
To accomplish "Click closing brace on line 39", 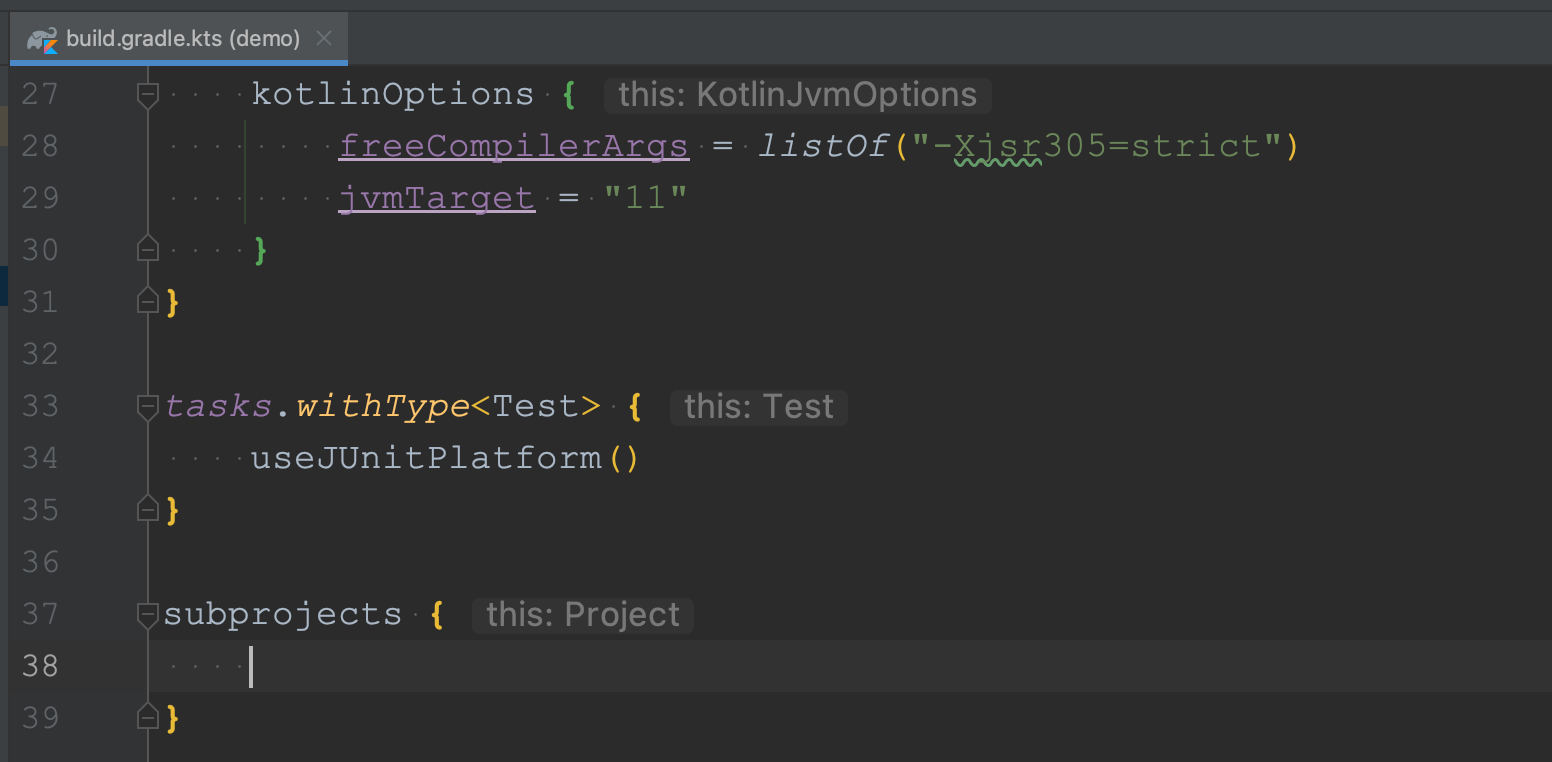I will 173,718.
